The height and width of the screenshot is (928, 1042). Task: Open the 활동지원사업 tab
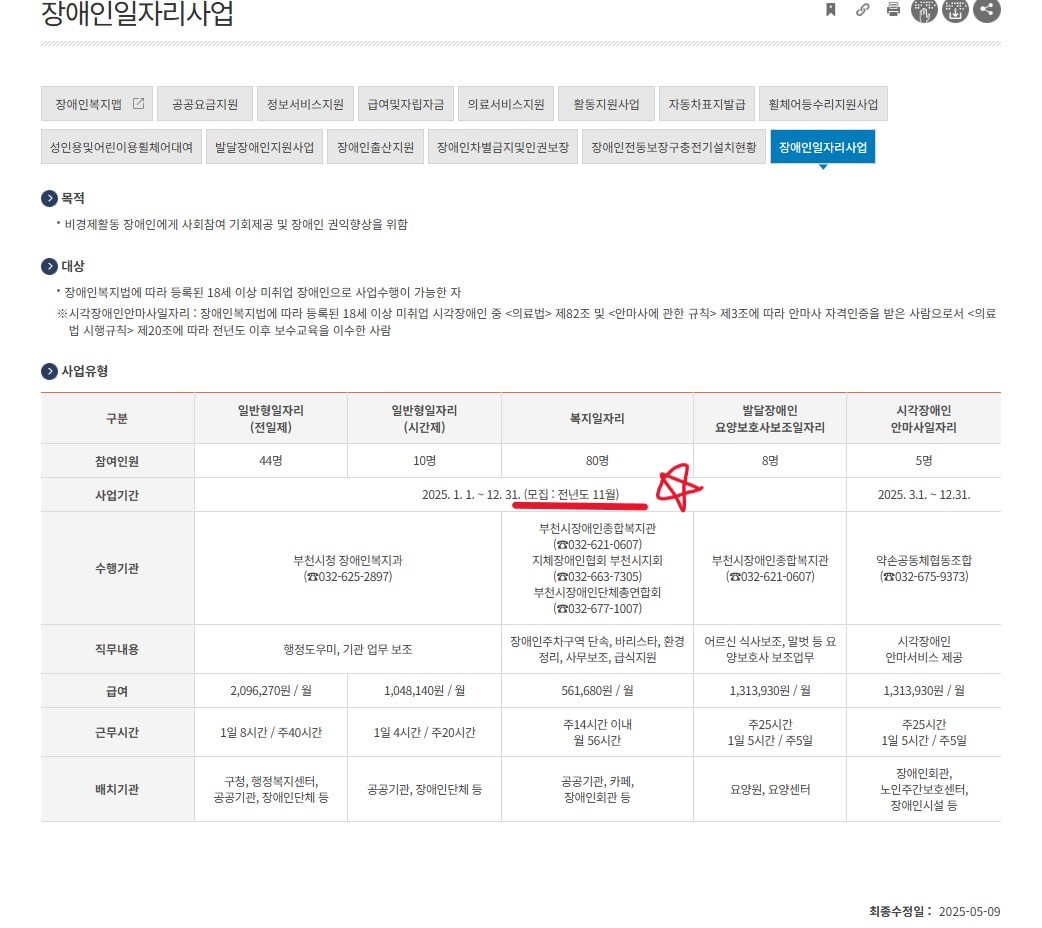(x=606, y=104)
